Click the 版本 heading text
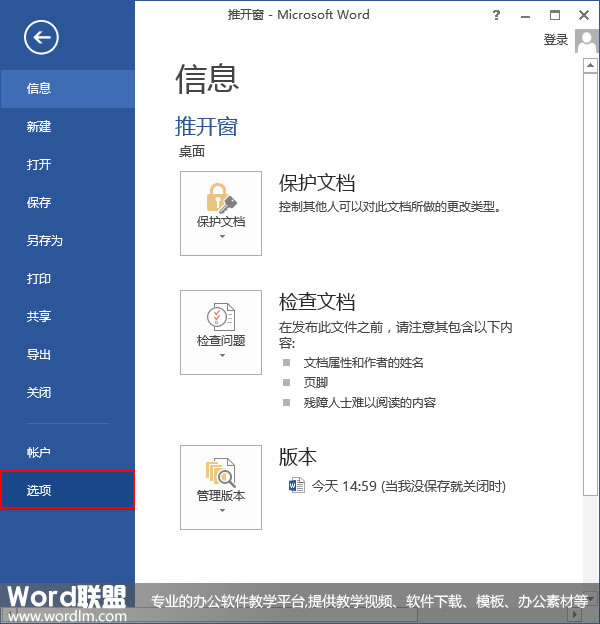The height and width of the screenshot is (624, 600). 298,457
